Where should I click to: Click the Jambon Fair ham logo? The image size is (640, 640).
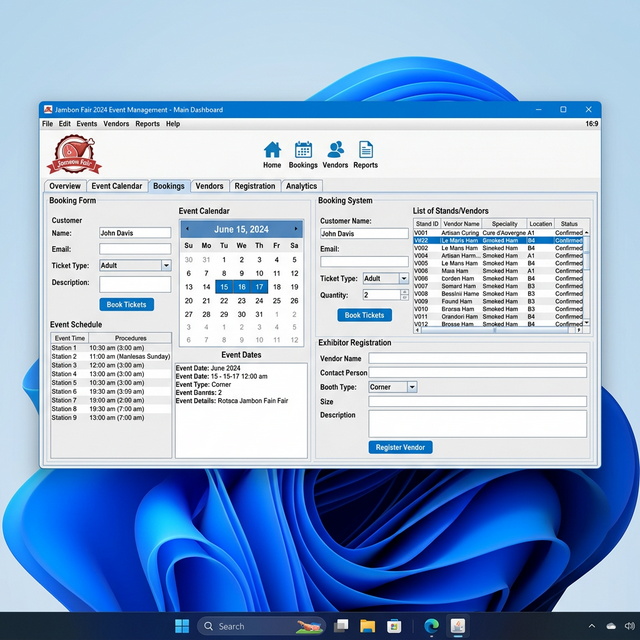[75, 156]
